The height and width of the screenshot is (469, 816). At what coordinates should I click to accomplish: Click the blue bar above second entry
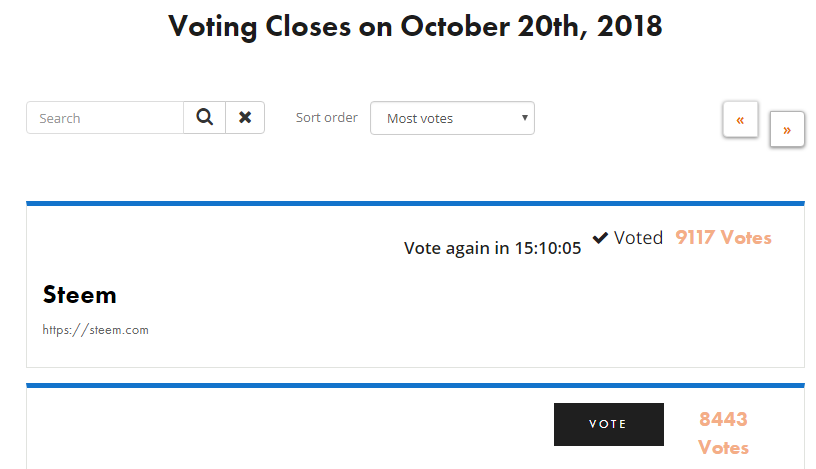(x=415, y=386)
